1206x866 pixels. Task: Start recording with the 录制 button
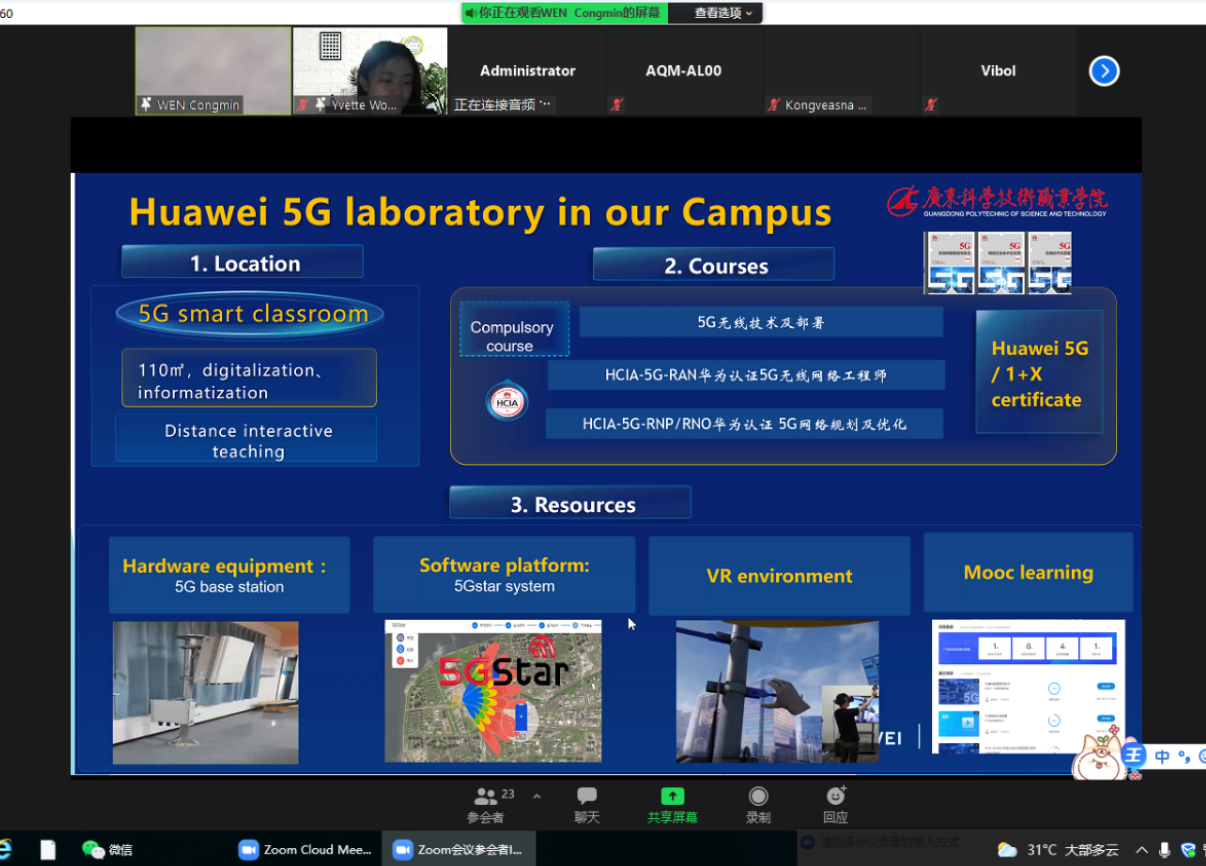coord(758,804)
